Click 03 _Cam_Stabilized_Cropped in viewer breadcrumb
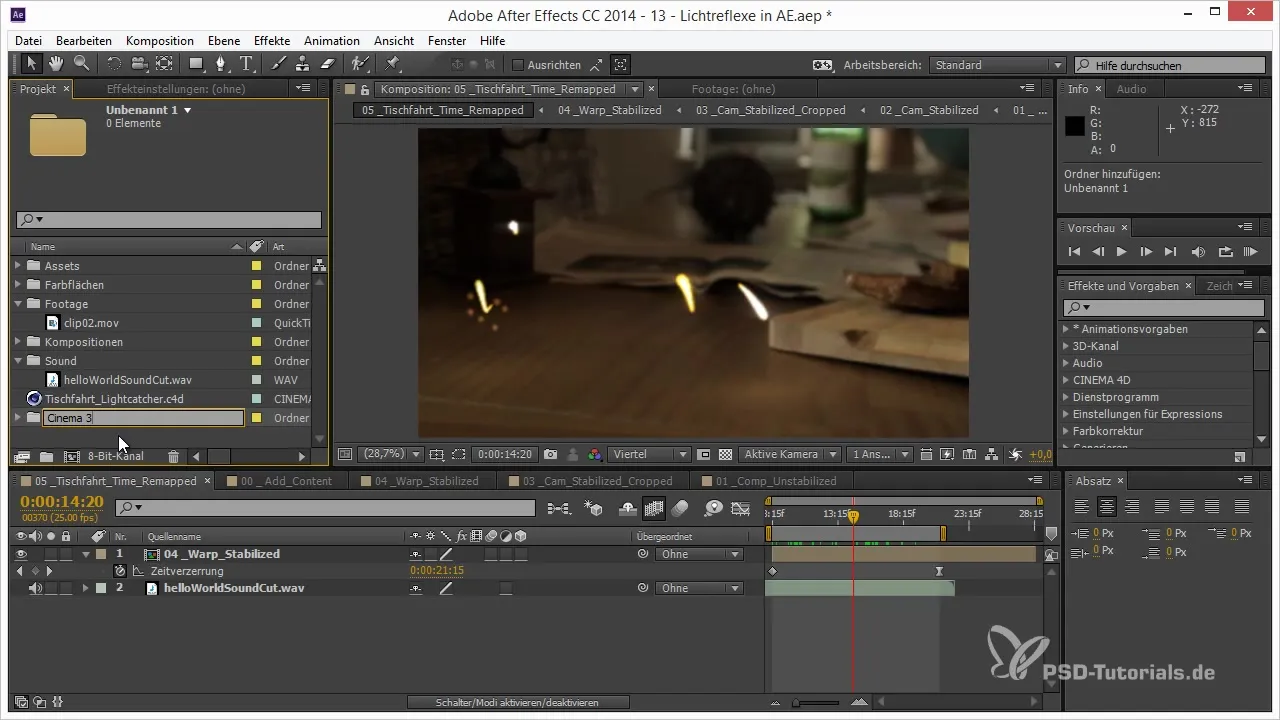This screenshot has height=720, width=1280. point(770,110)
